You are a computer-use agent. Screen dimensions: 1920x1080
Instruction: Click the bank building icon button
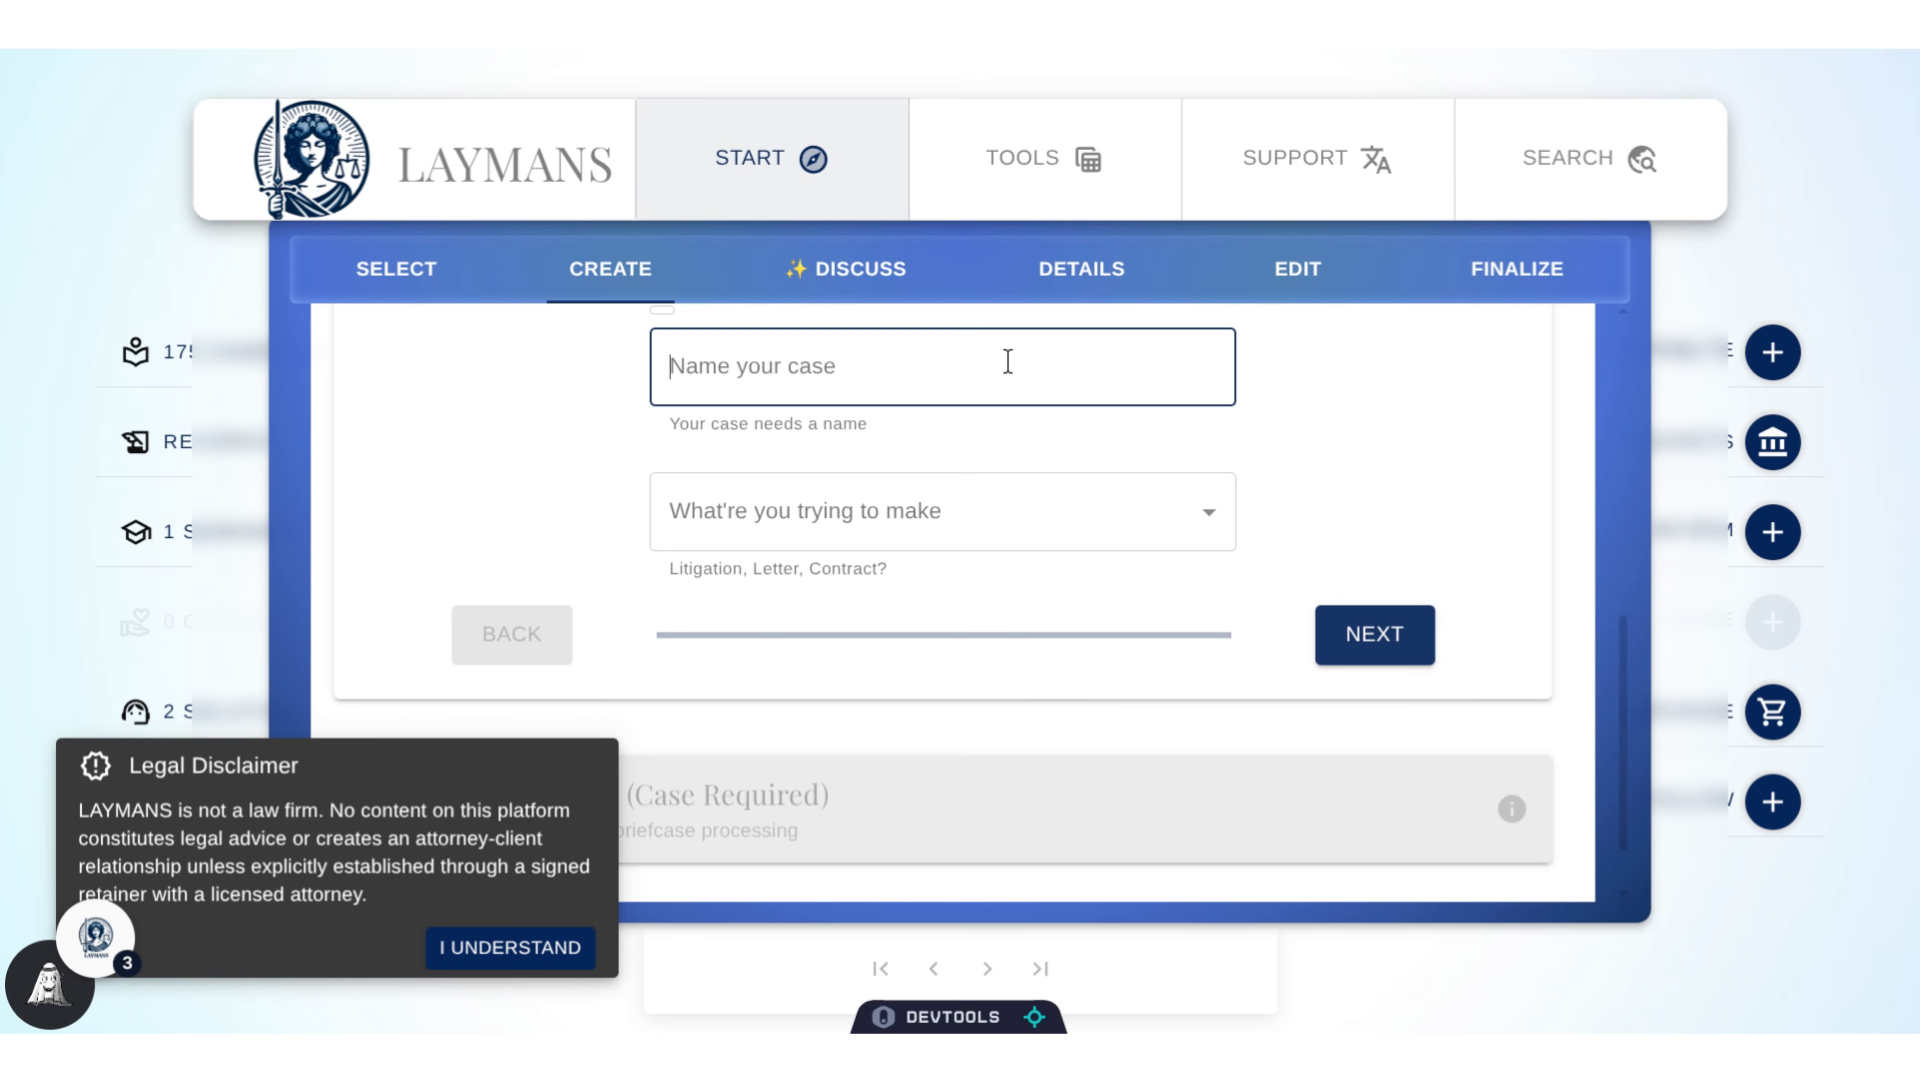1772,442
